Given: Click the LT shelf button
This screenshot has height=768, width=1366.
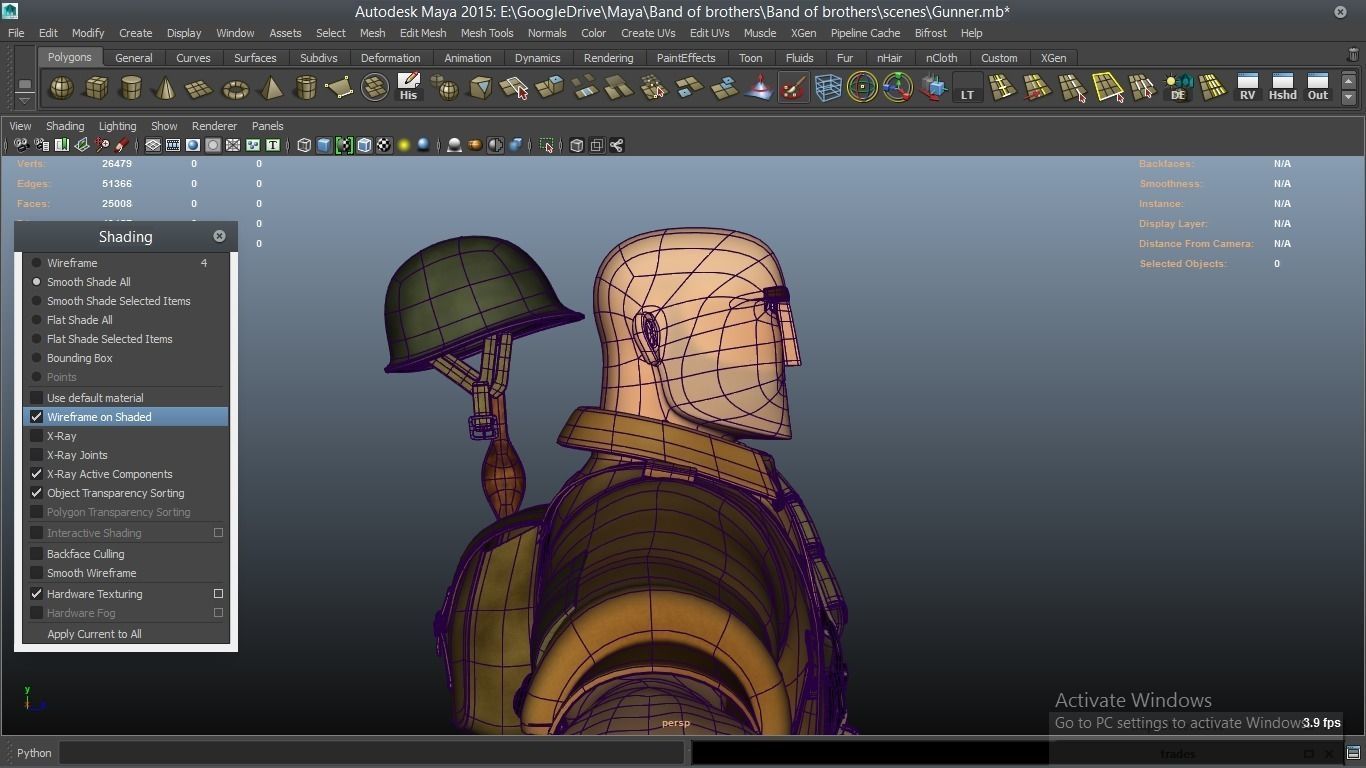Looking at the screenshot, I should [x=967, y=88].
